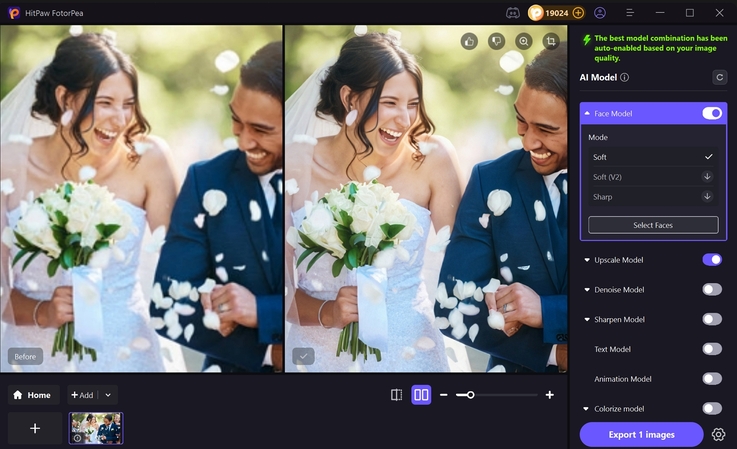Viewport: 737px width, 449px height.
Task: Open the Add dropdown arrow
Action: [108, 395]
